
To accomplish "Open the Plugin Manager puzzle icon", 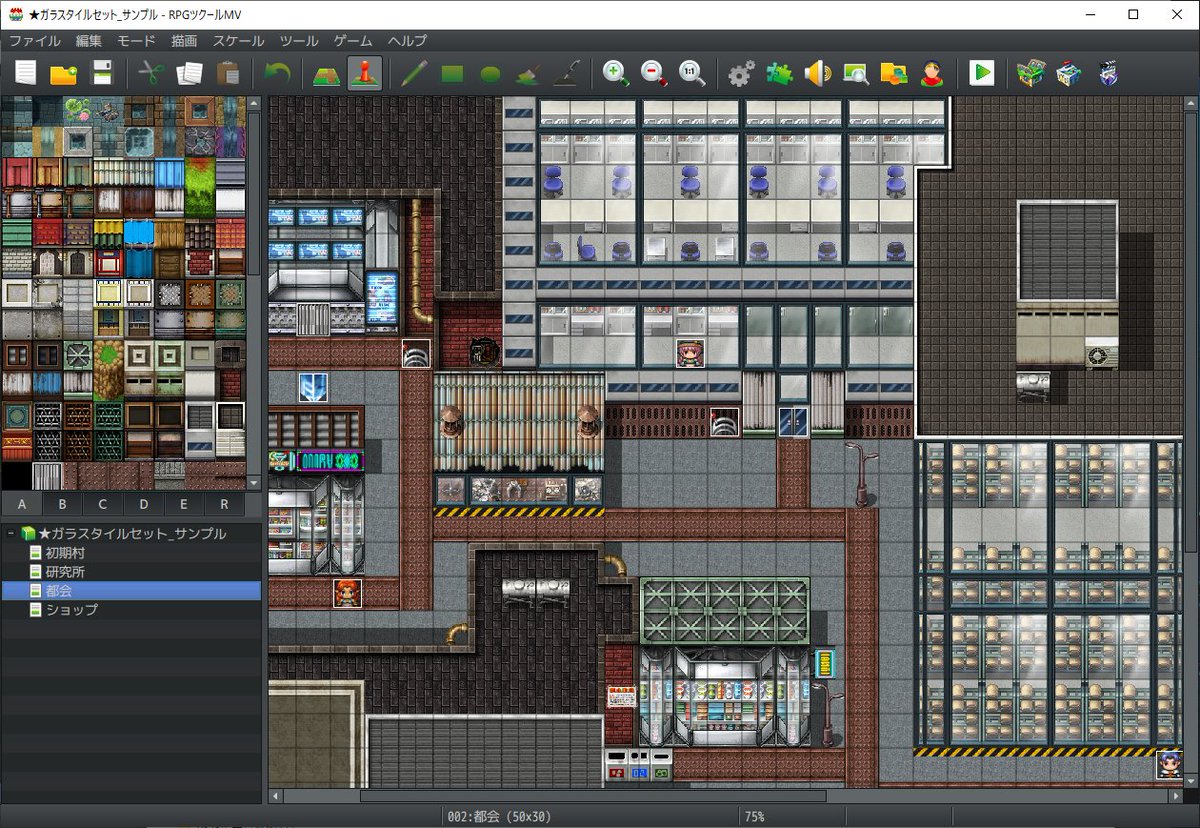I will pos(779,73).
